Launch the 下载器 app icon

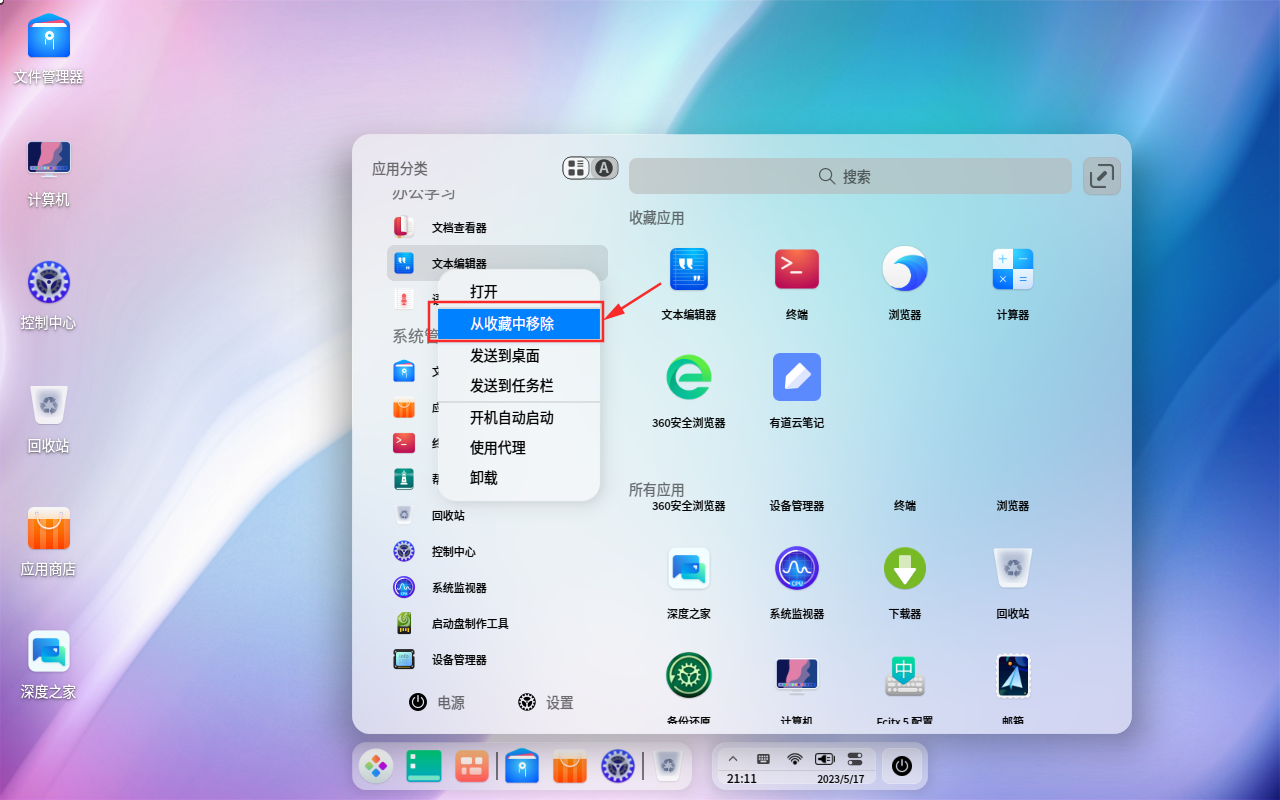904,568
